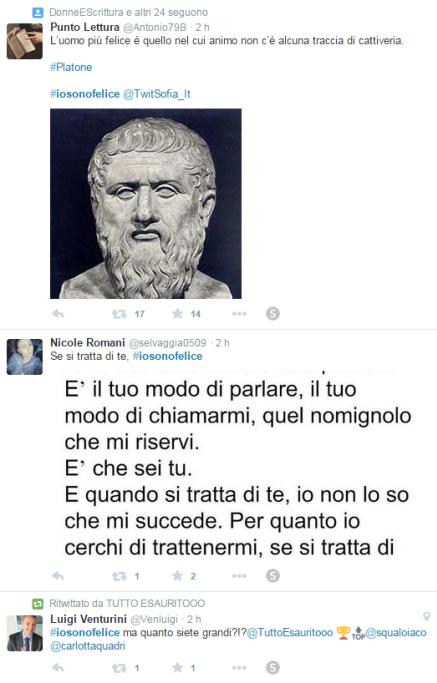Open Nicole Romani's text image
Image resolution: width=437 pixels, height=683 pixels.
tap(238, 468)
